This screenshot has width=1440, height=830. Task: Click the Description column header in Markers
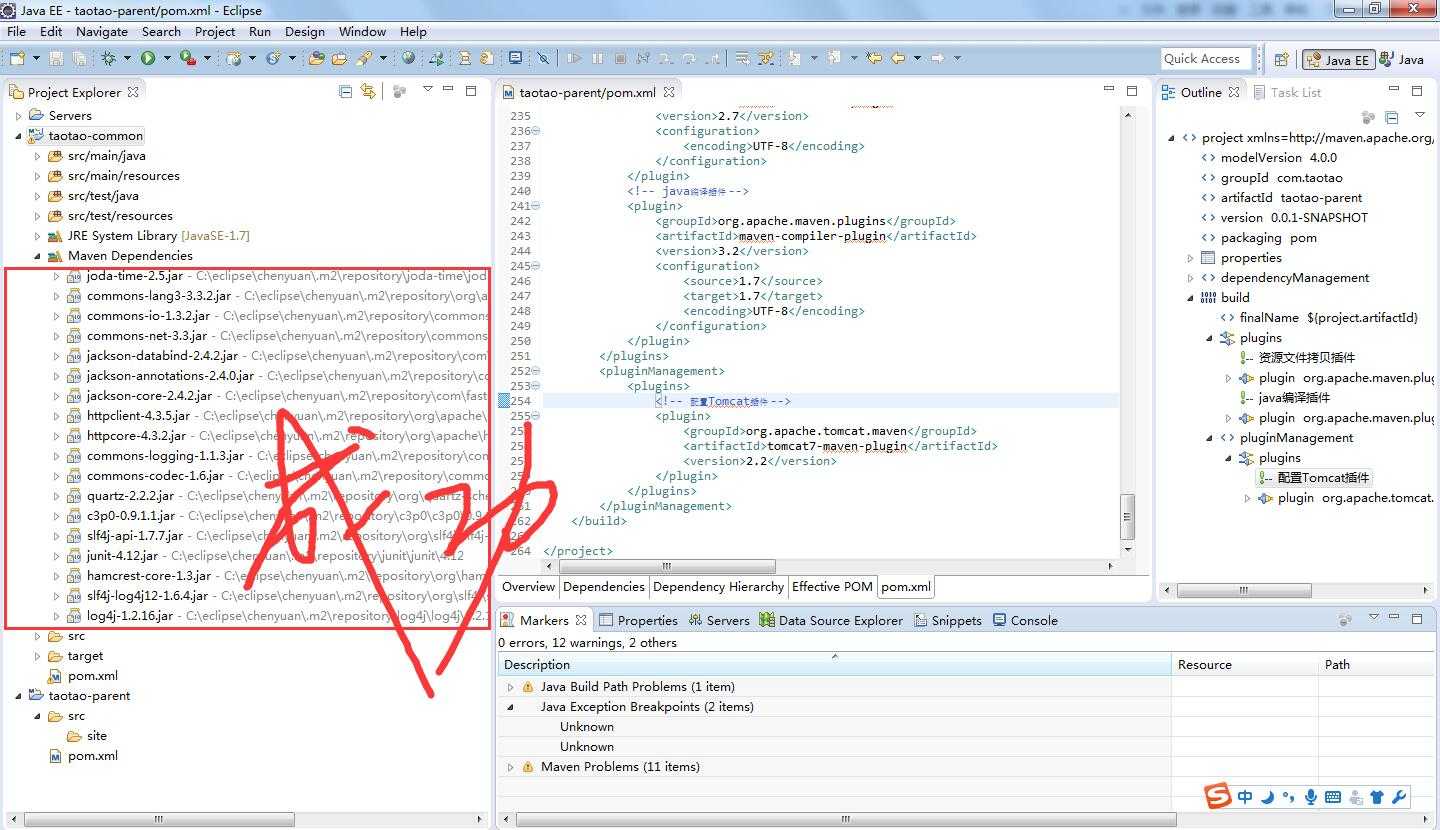pyautogui.click(x=834, y=664)
